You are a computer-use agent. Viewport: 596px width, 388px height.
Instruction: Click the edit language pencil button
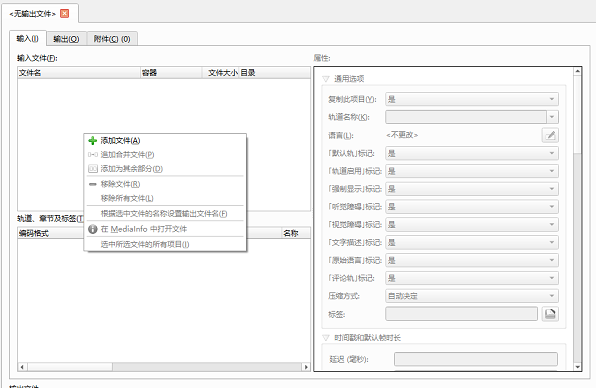pos(550,135)
